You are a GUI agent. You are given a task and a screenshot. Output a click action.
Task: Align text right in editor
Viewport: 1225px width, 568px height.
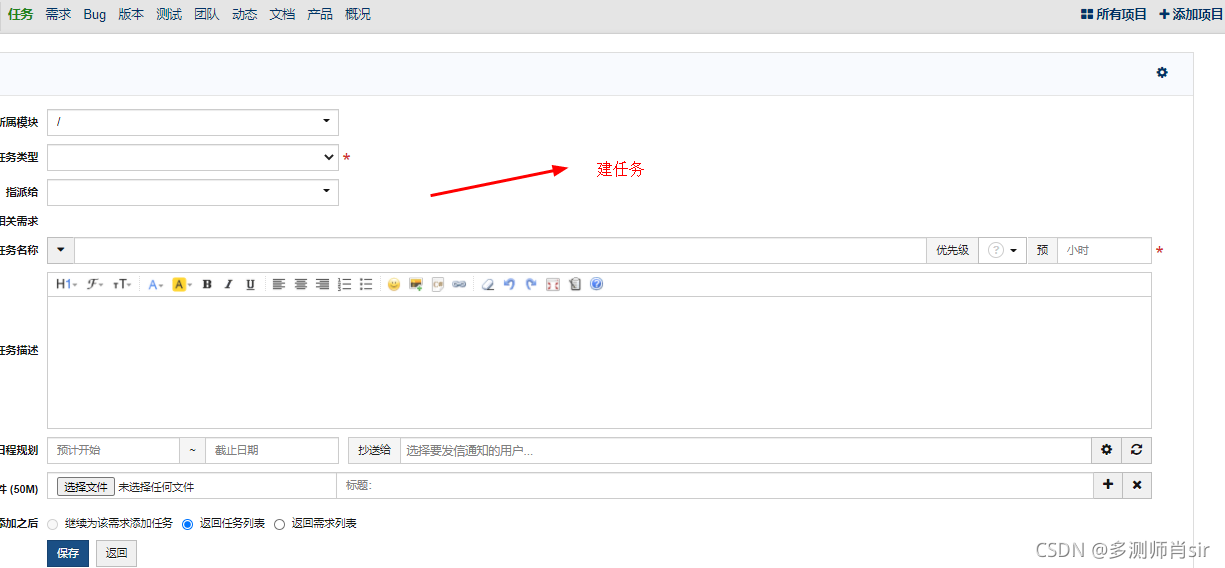point(322,285)
